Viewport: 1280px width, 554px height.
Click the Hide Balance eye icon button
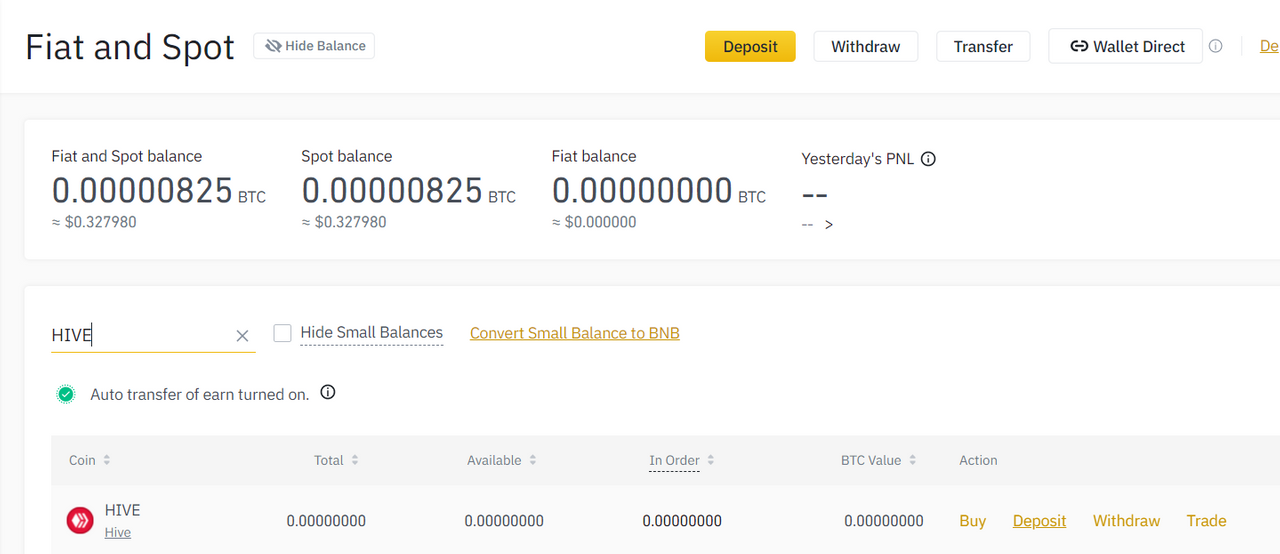tap(314, 46)
